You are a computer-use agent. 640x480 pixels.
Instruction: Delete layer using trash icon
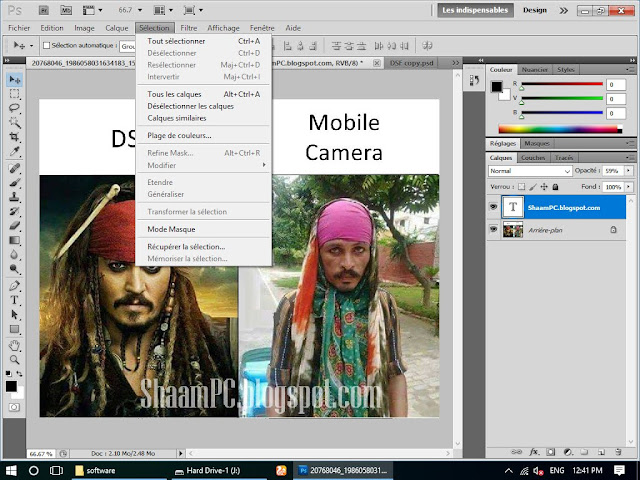click(618, 452)
